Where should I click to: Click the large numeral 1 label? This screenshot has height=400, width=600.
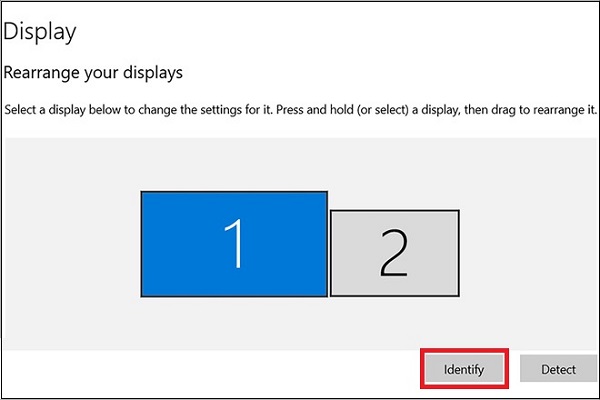(234, 242)
